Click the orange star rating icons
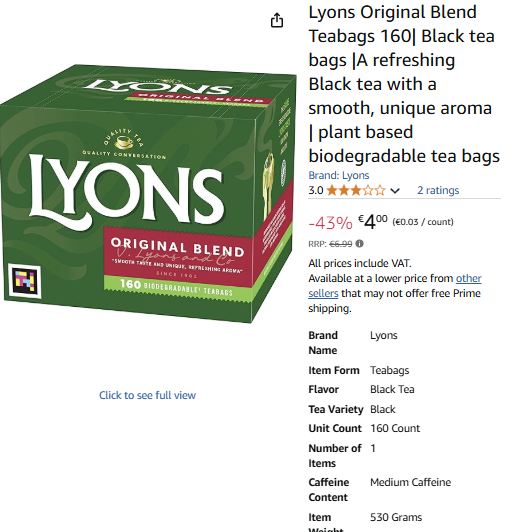The height and width of the screenshot is (532, 516). (356, 190)
